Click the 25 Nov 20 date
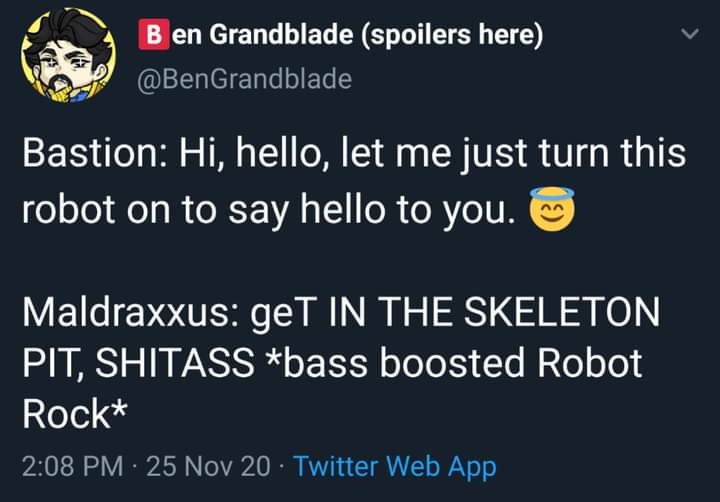The height and width of the screenshot is (502, 720). coord(208,466)
